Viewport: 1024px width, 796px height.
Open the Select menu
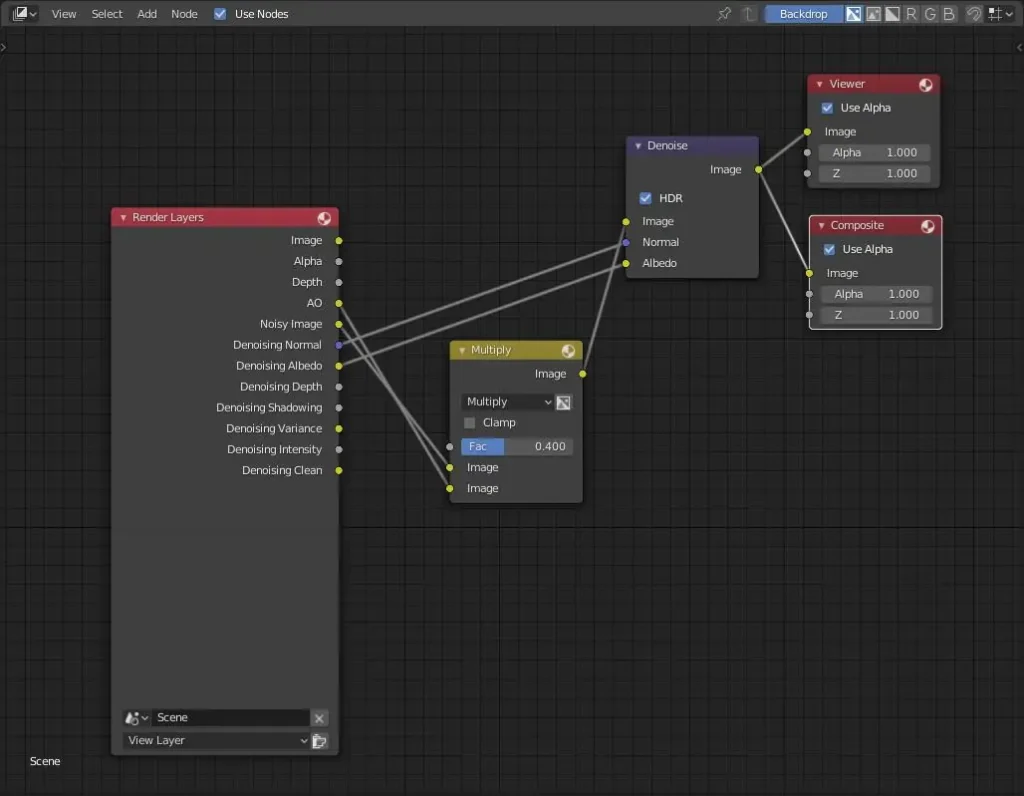[x=106, y=14]
